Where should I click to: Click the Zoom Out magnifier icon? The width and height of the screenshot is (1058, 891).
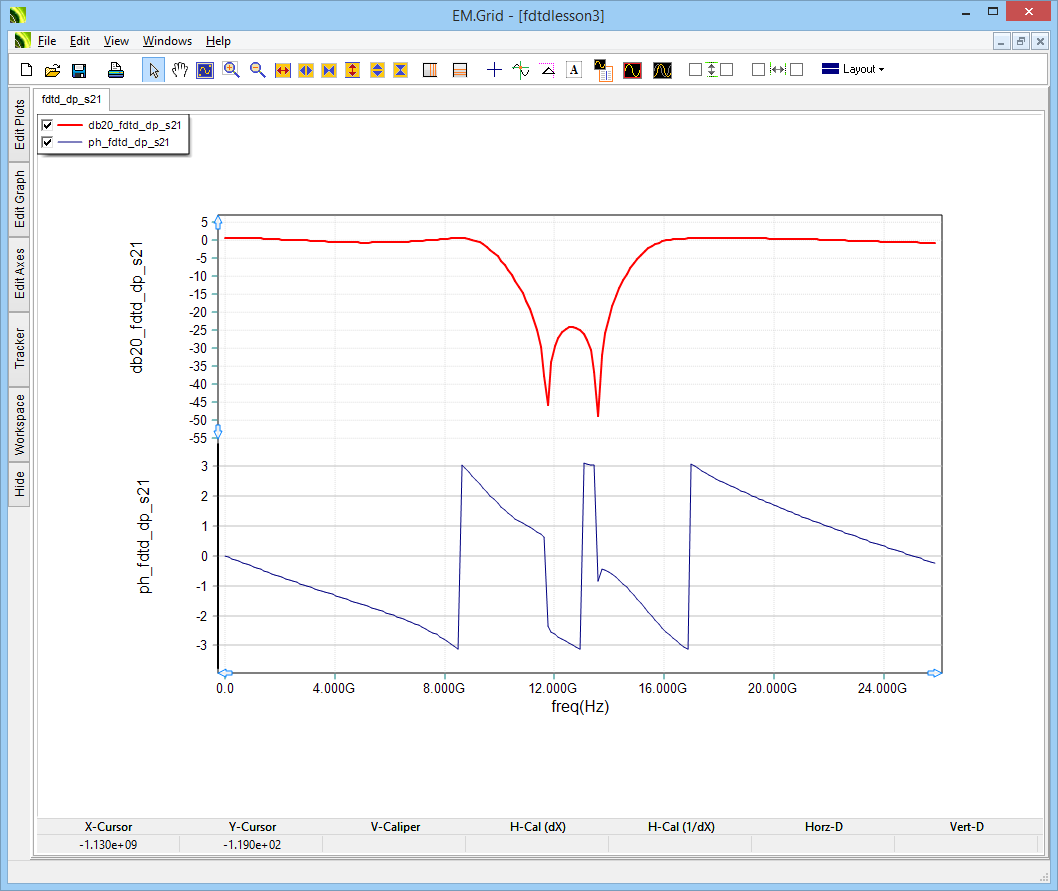pos(257,70)
